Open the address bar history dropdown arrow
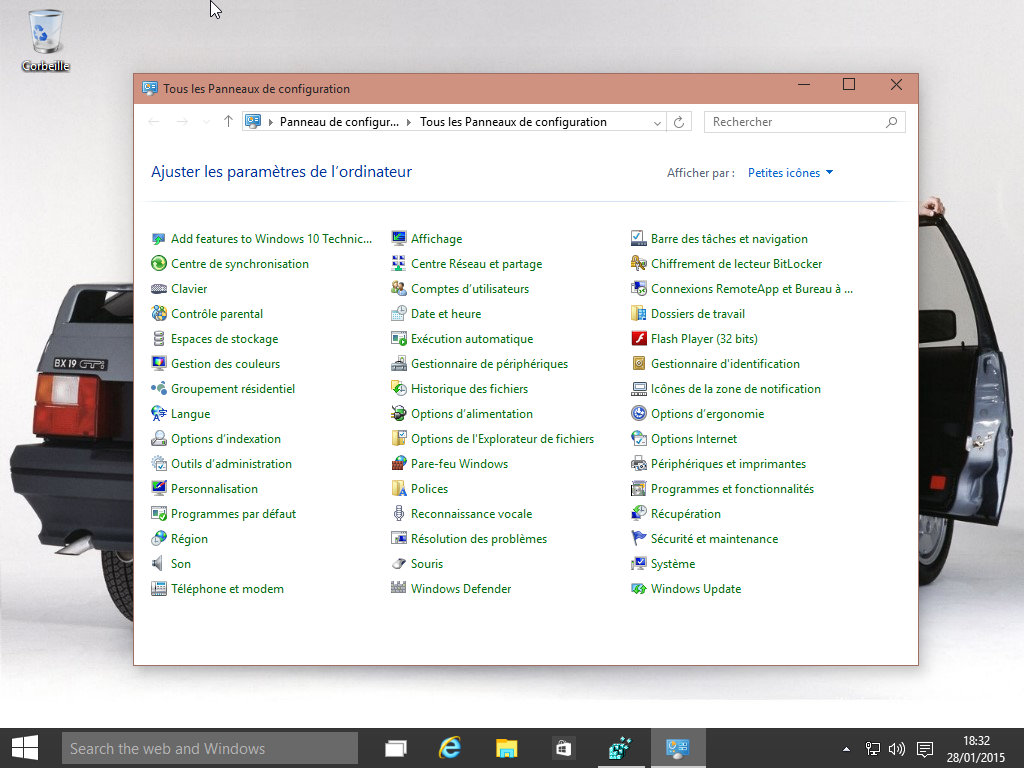This screenshot has height=768, width=1024. tap(657, 122)
